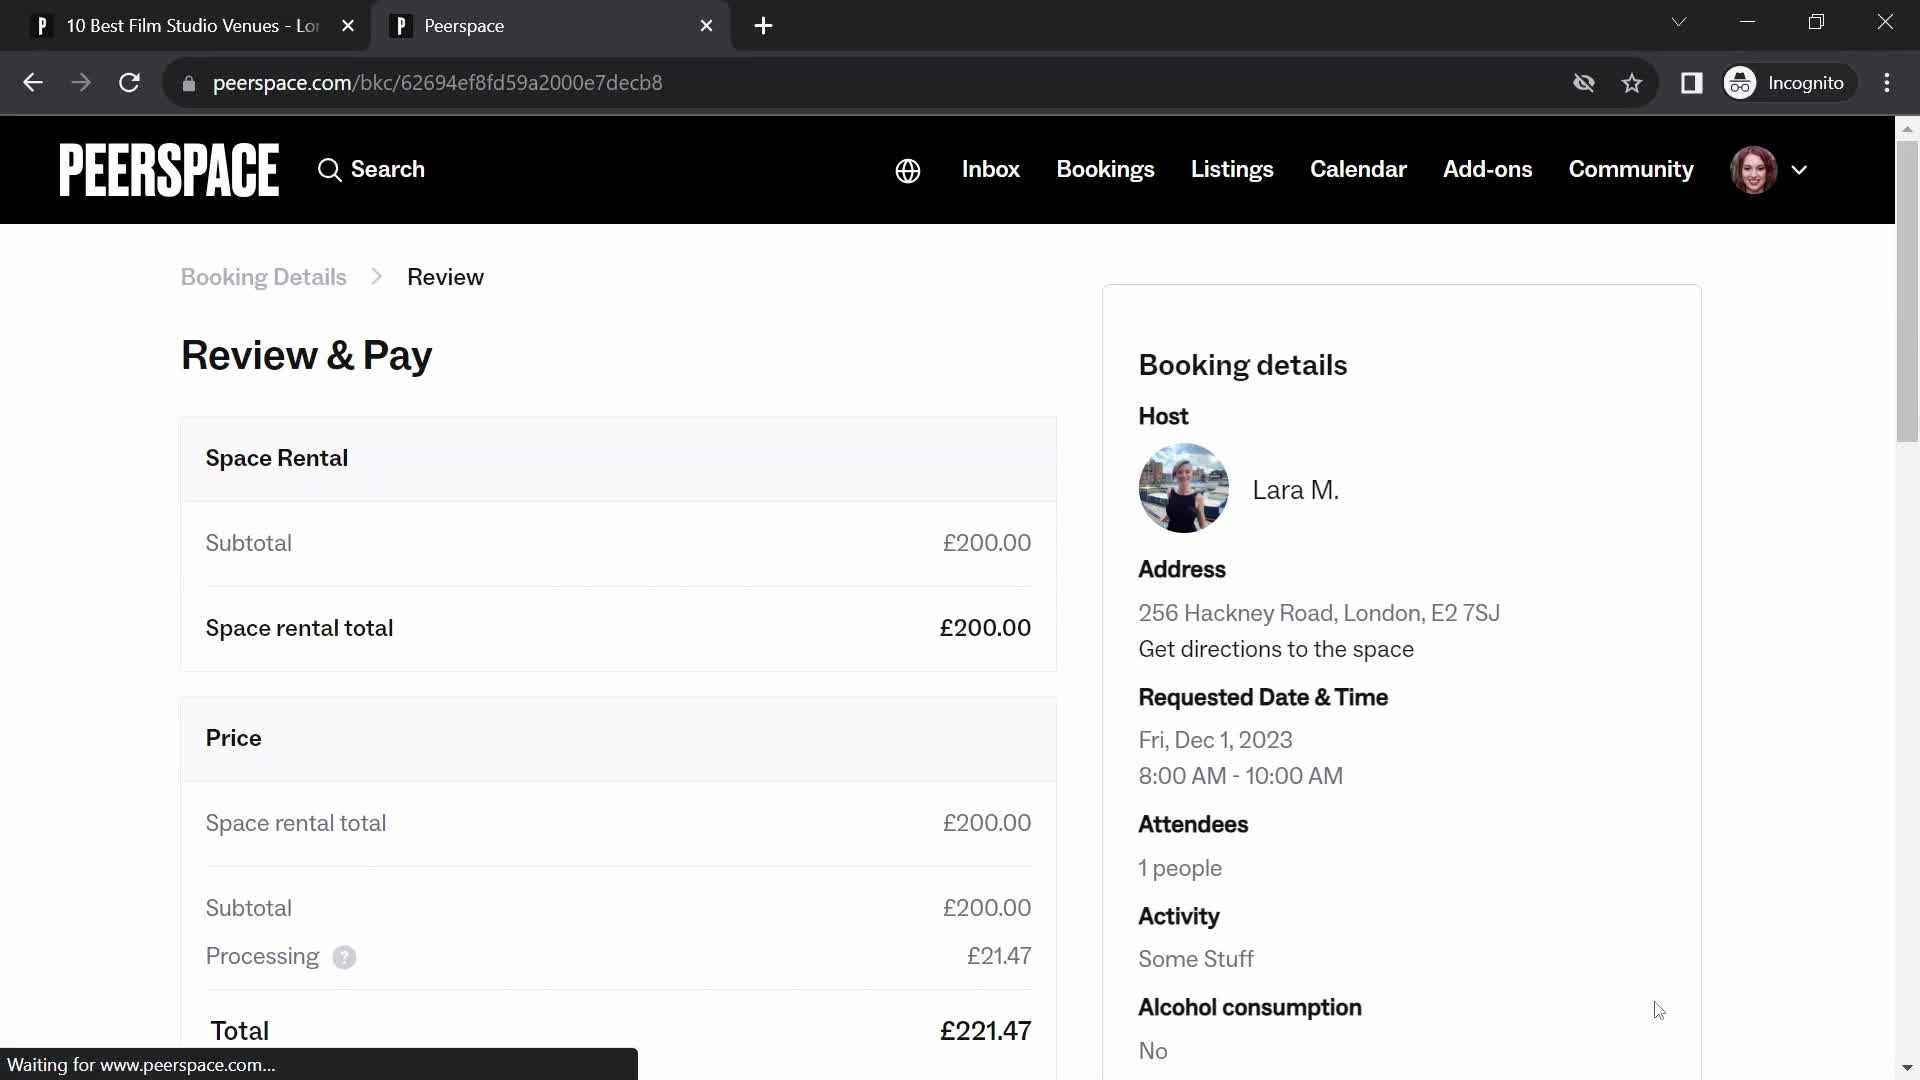Open the Search tool

[372, 170]
